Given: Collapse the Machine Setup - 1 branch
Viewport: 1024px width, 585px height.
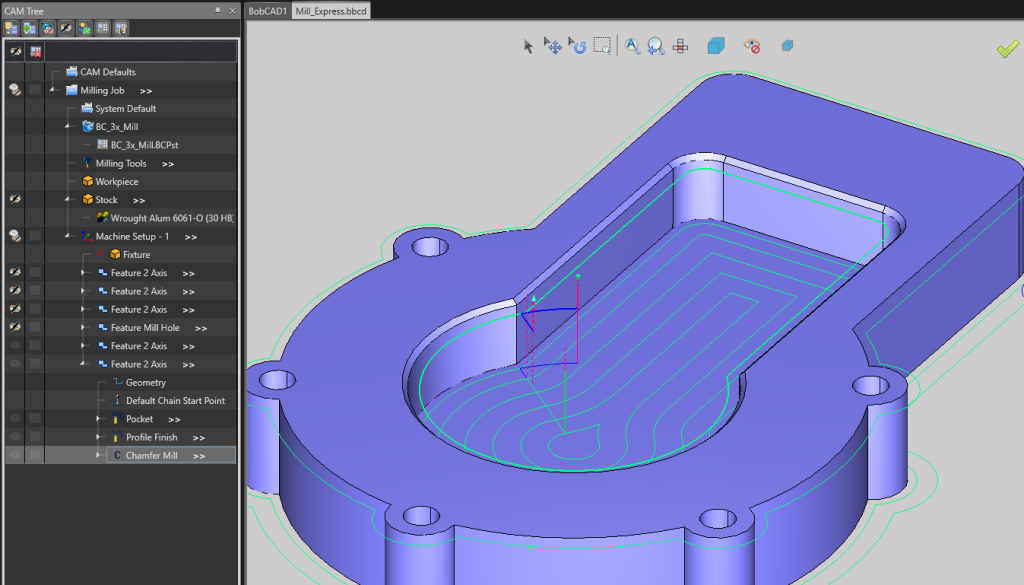Looking at the screenshot, I should click(x=68, y=236).
